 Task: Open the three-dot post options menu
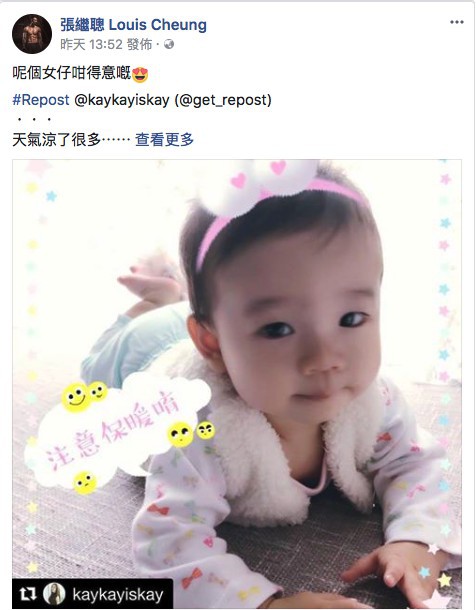457,22
